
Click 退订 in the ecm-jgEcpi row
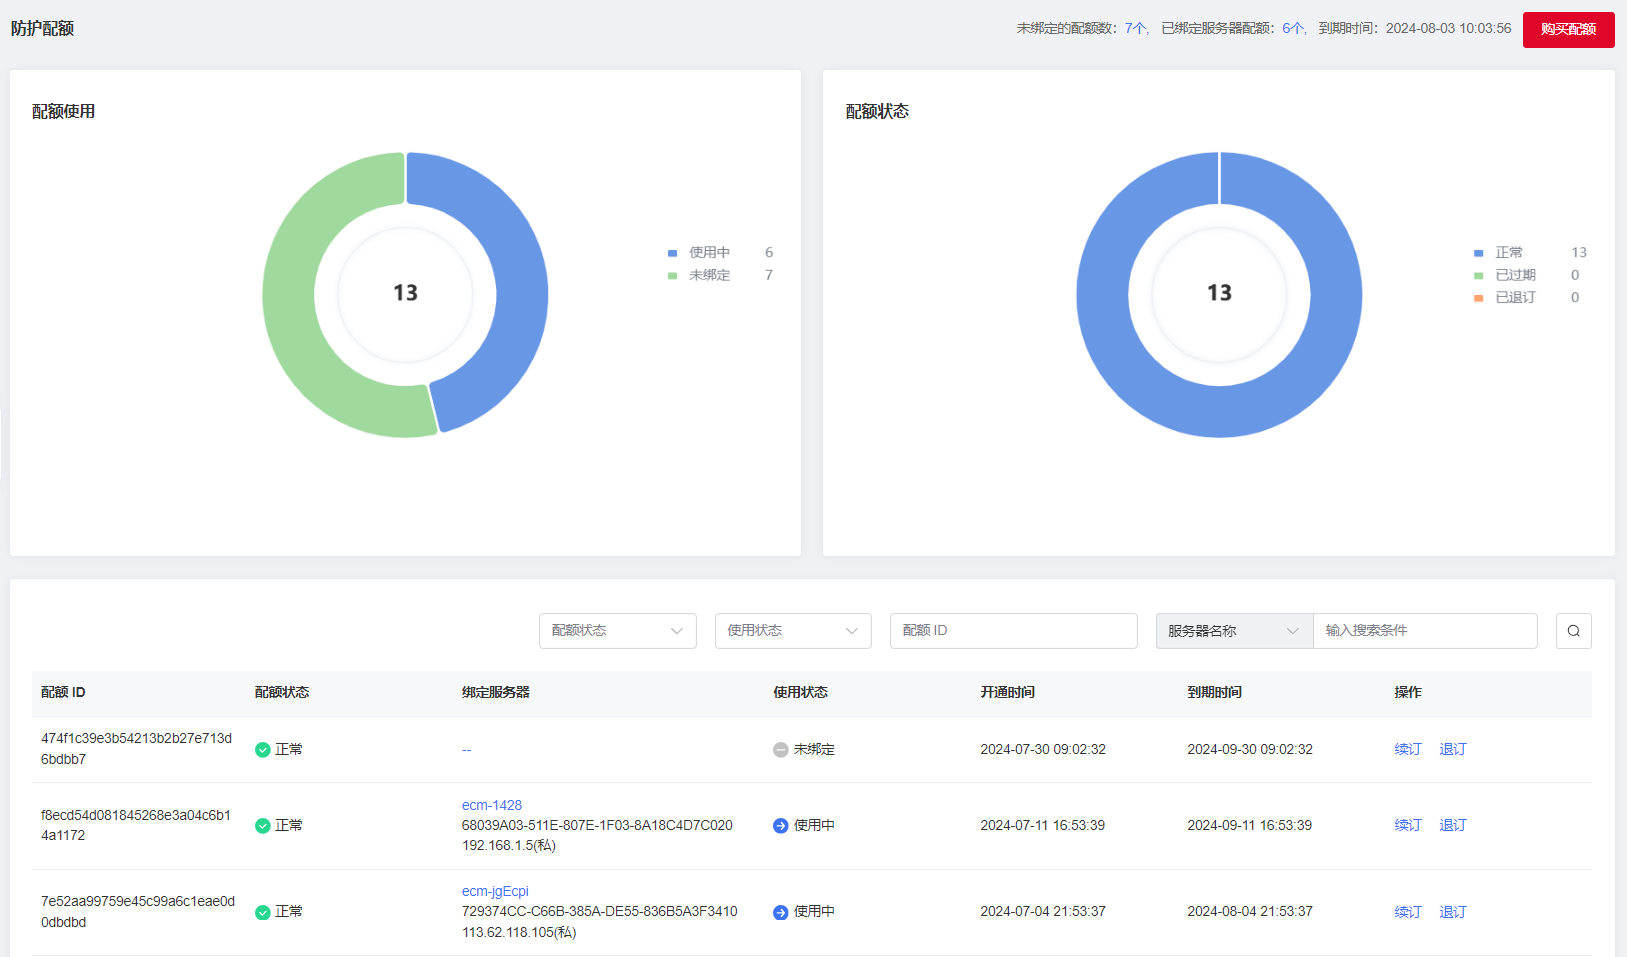point(1453,912)
